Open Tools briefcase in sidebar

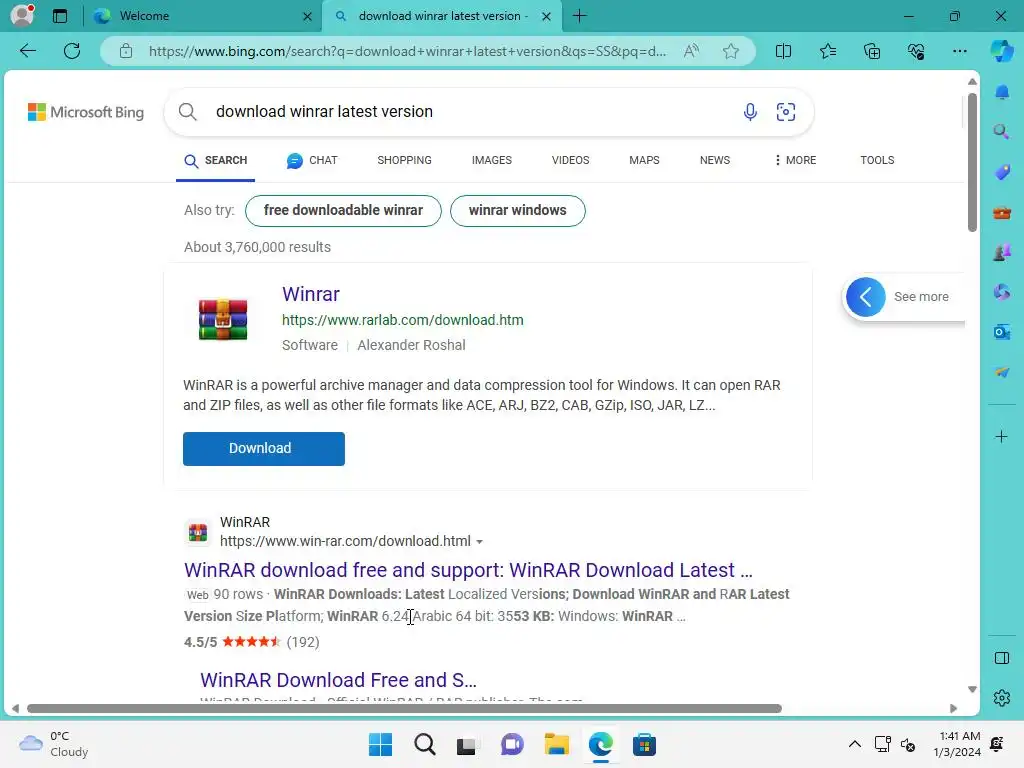(1002, 213)
